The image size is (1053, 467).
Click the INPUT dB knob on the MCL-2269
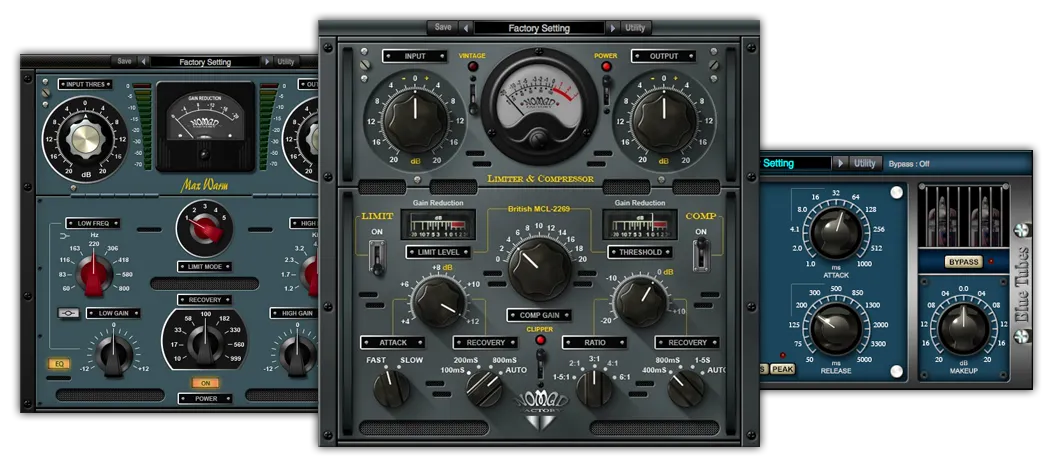(x=415, y=123)
